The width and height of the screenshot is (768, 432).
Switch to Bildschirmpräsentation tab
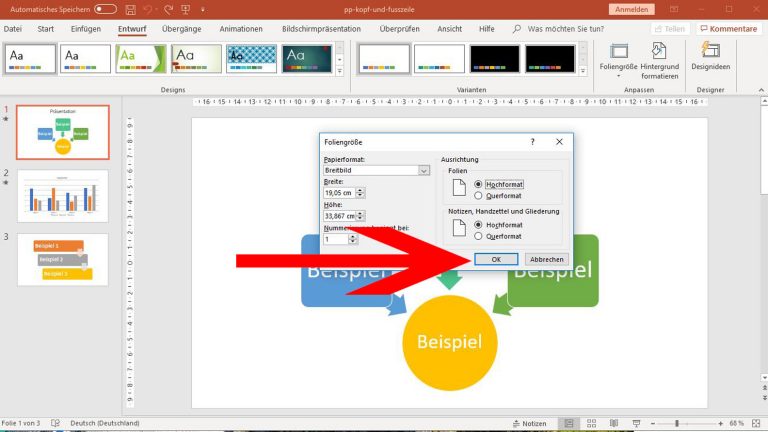[x=321, y=29]
